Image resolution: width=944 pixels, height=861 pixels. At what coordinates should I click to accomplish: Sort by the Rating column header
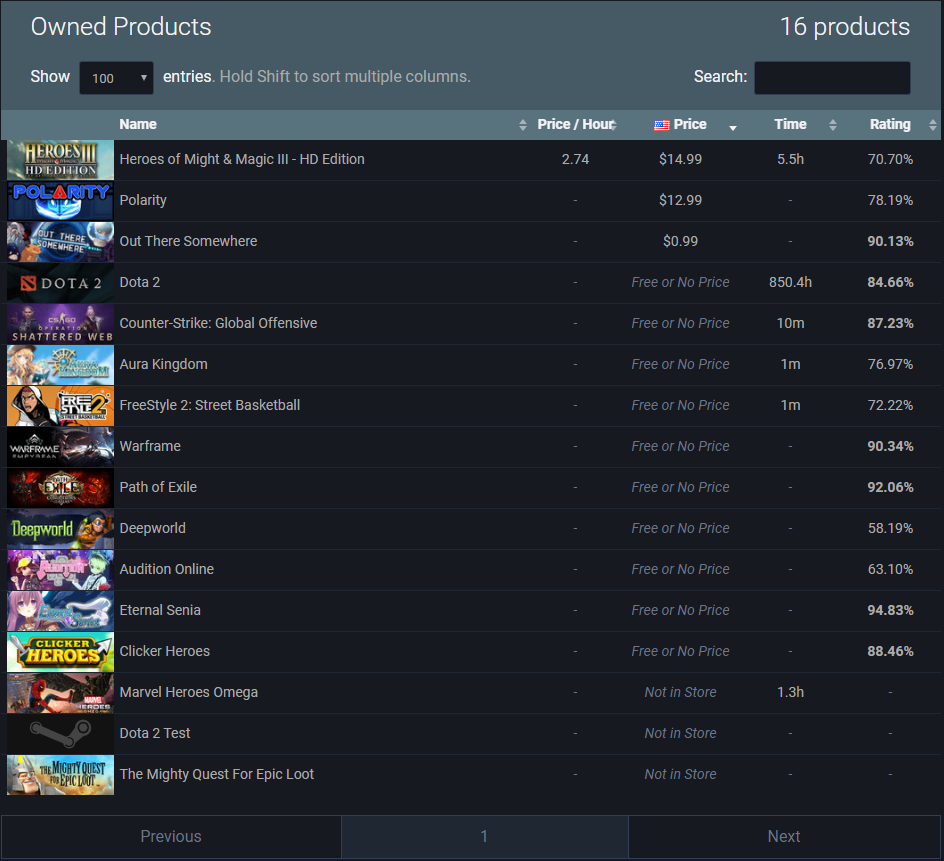[x=889, y=125]
